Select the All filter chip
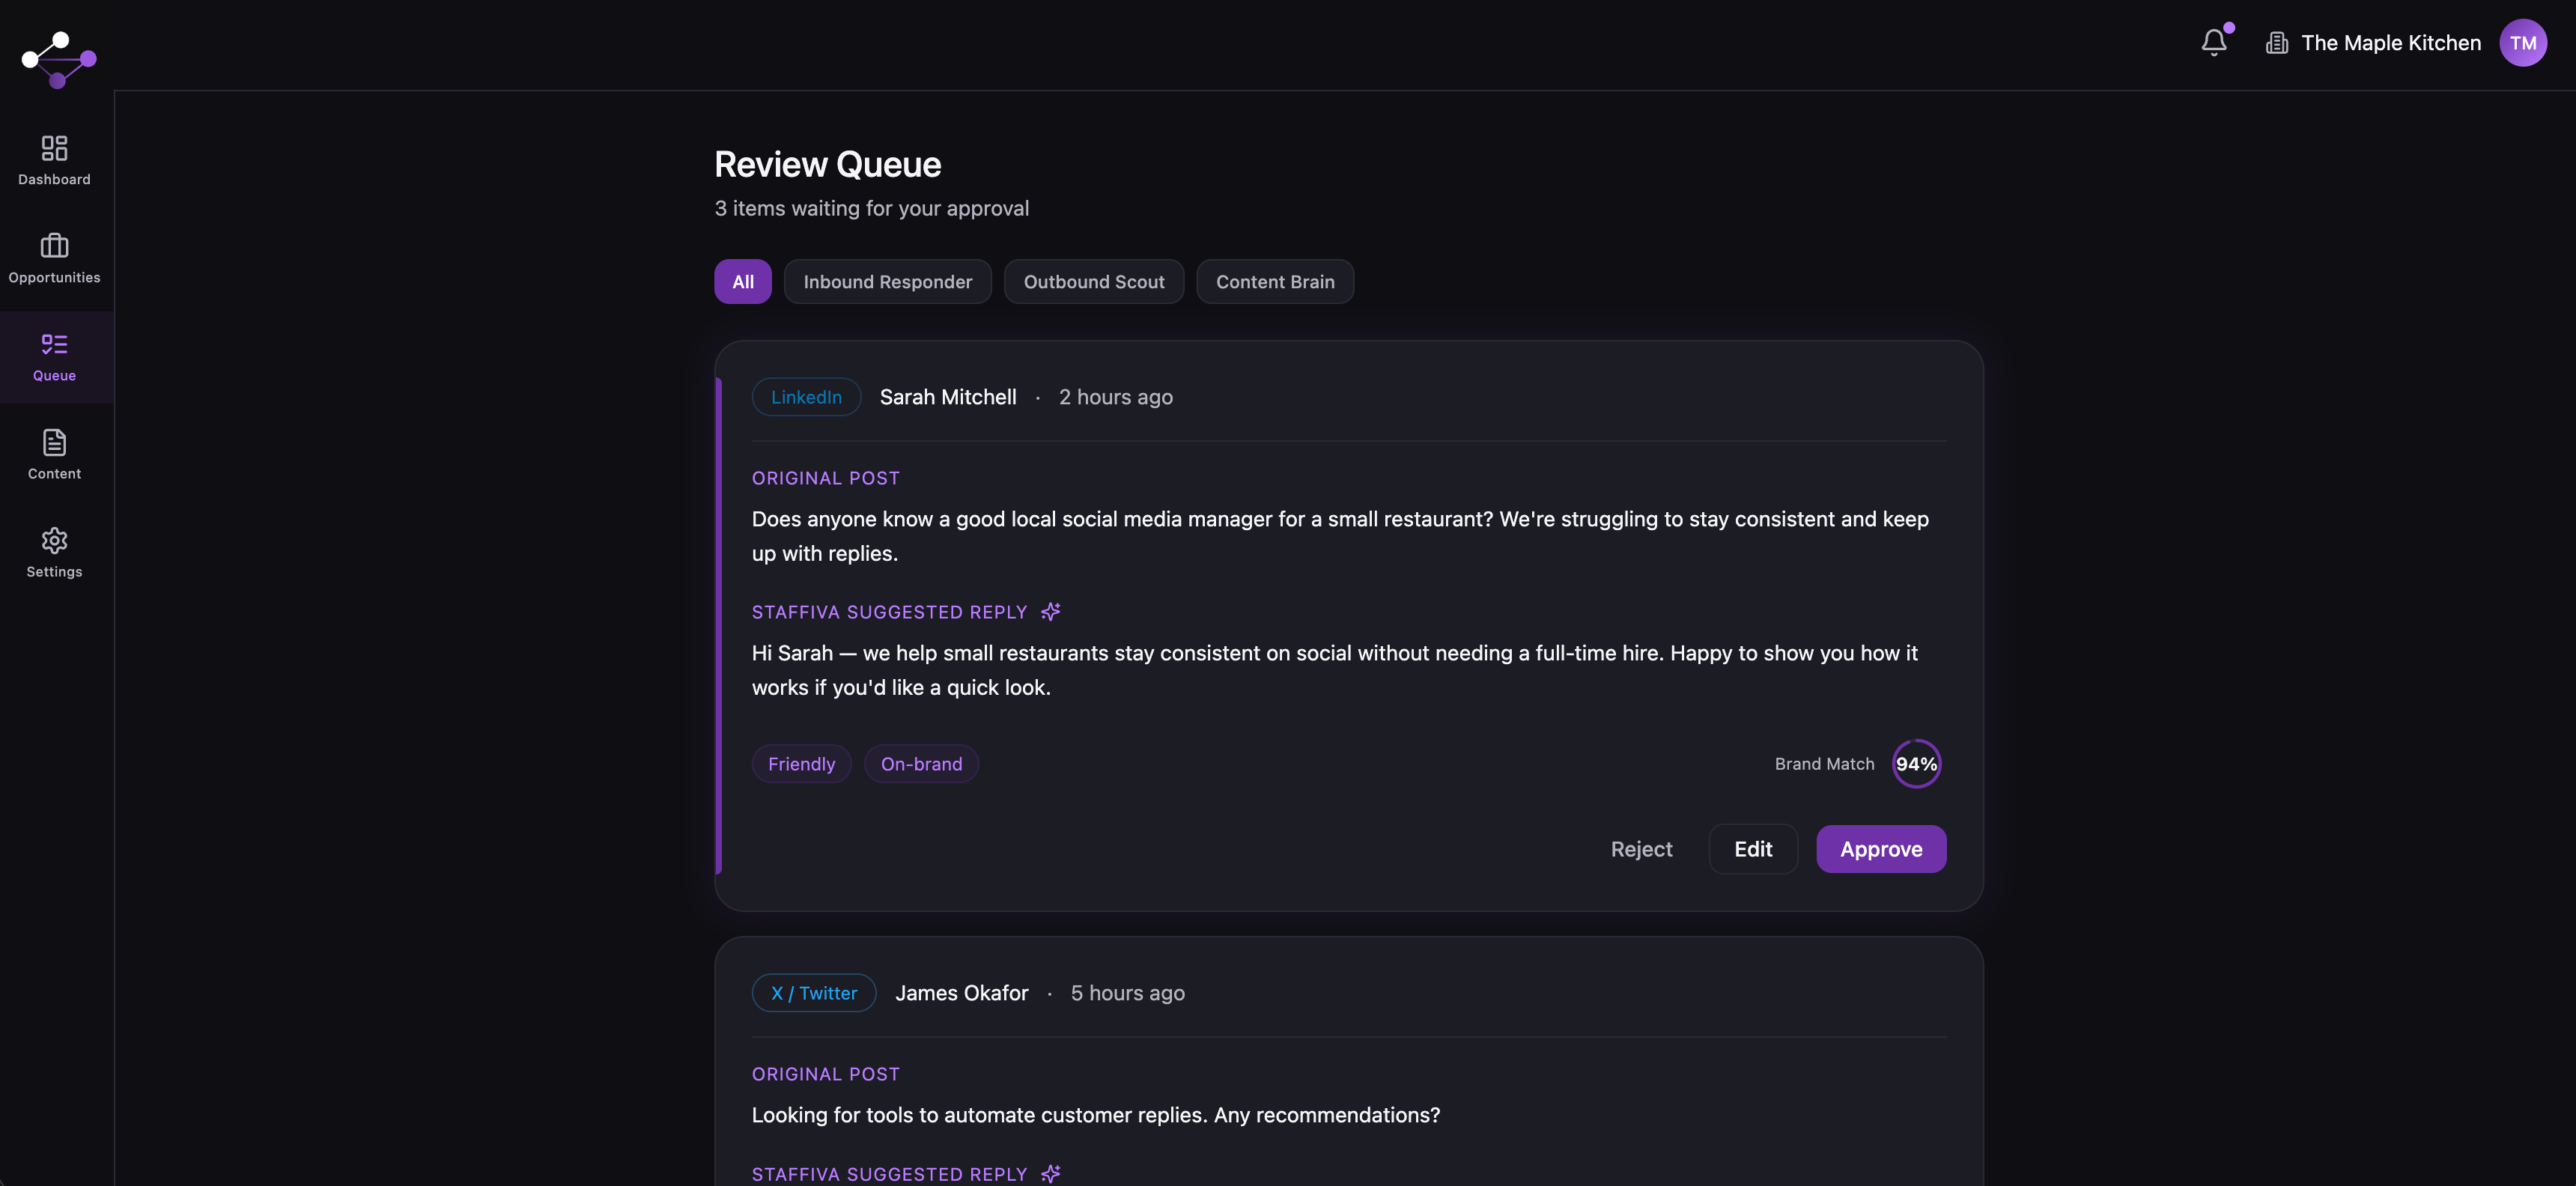Screen dimensions: 2576x1186 pyautogui.click(x=742, y=281)
